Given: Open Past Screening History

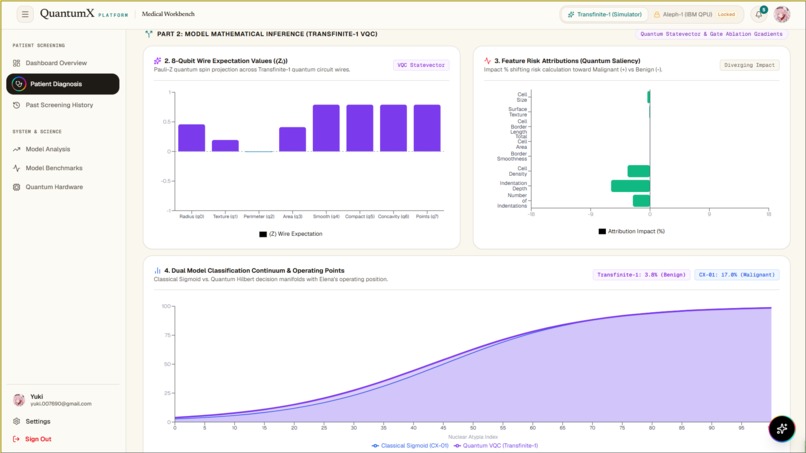Looking at the screenshot, I should pyautogui.click(x=63, y=105).
